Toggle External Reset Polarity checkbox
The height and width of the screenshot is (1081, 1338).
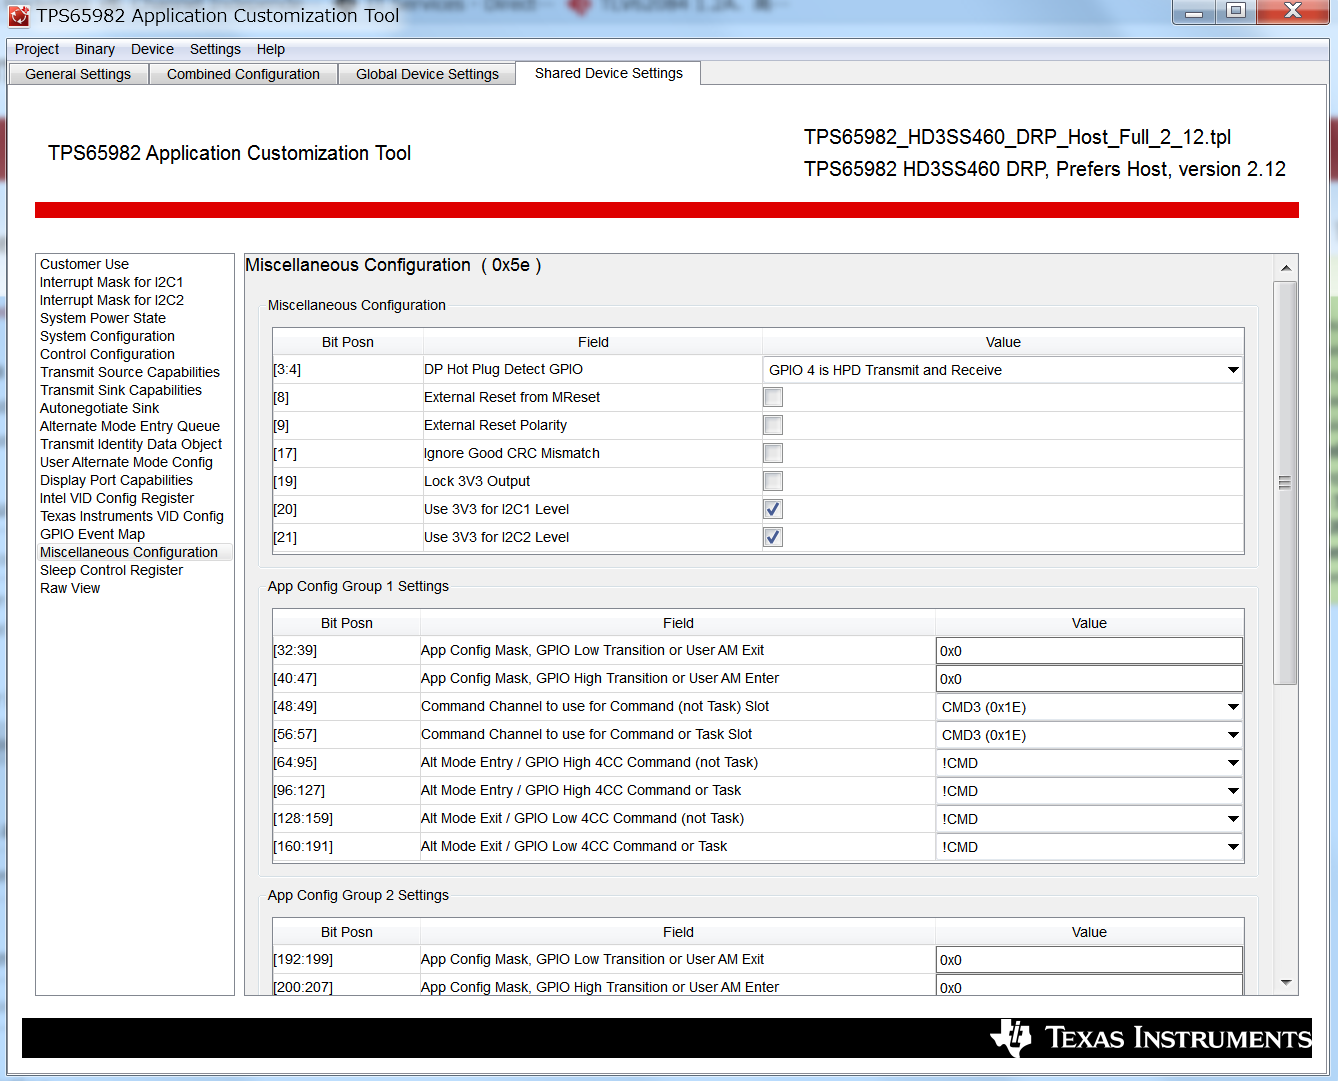tap(773, 425)
